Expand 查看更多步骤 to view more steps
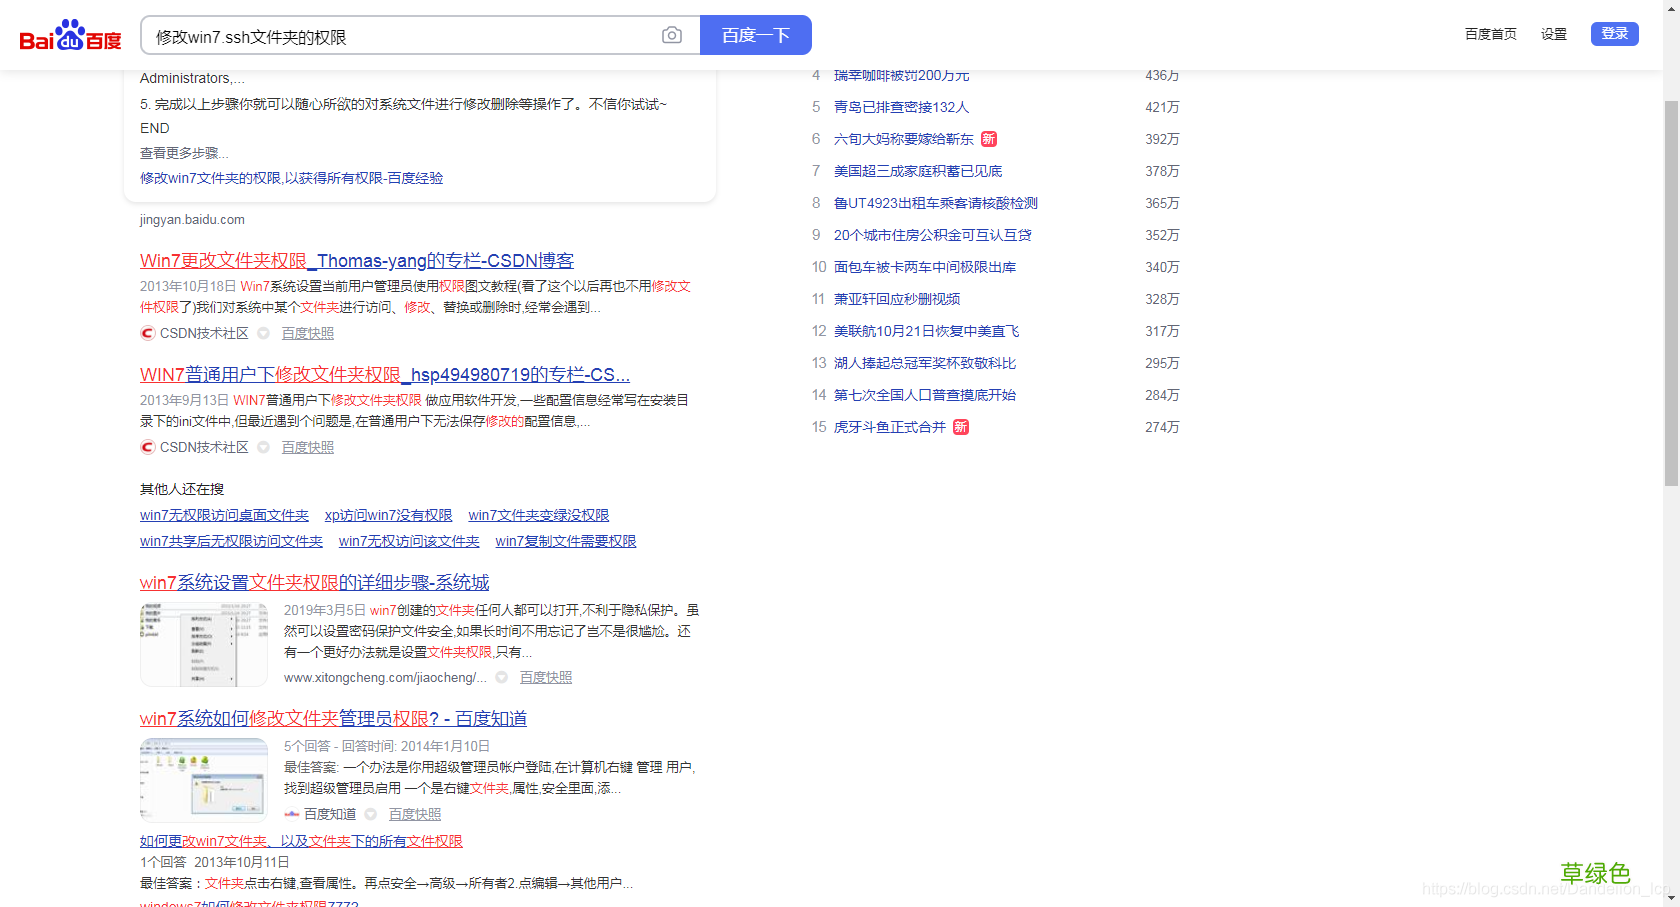Viewport: 1680px width, 907px height. [x=183, y=152]
